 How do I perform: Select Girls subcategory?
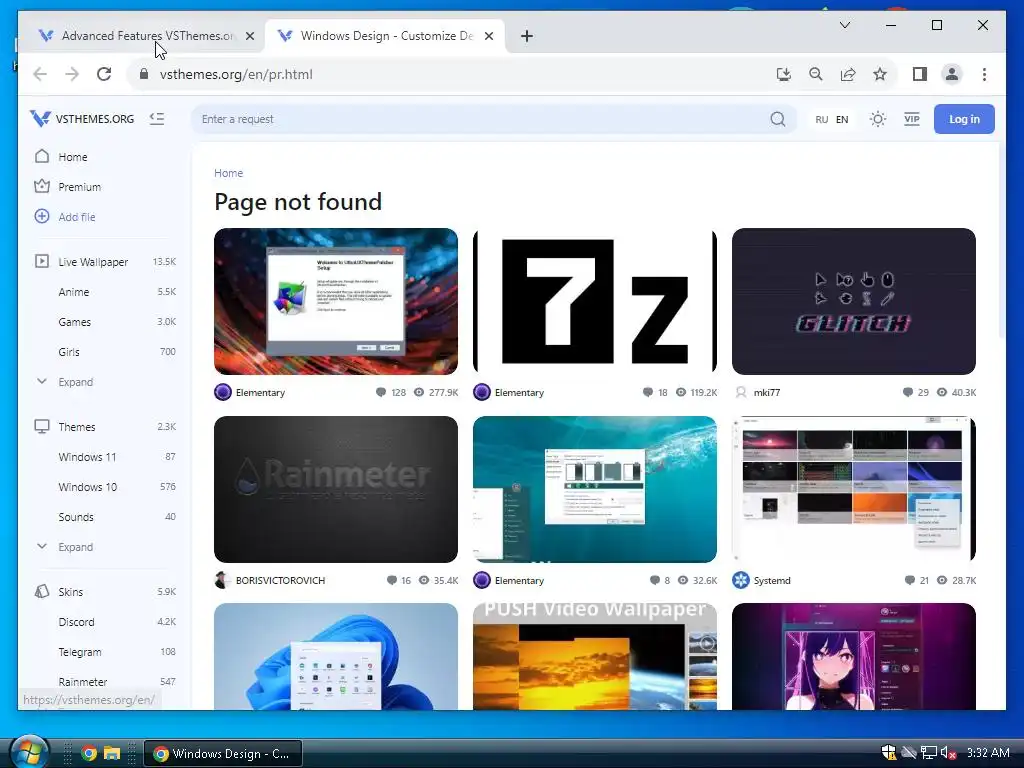[69, 352]
